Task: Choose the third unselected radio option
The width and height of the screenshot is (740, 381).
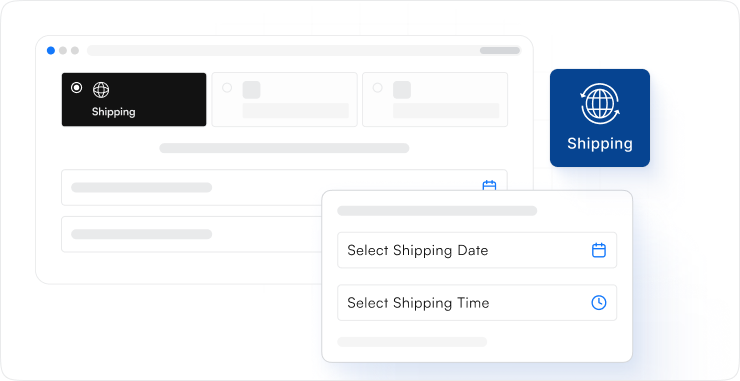Action: point(378,88)
